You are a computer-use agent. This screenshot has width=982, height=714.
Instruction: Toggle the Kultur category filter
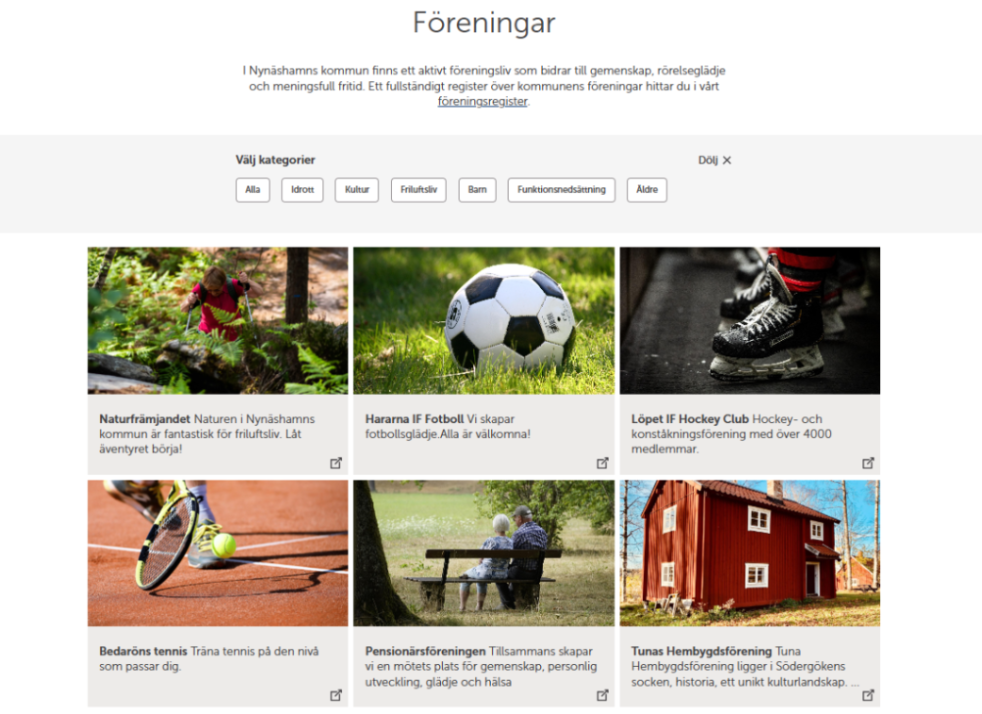click(357, 190)
